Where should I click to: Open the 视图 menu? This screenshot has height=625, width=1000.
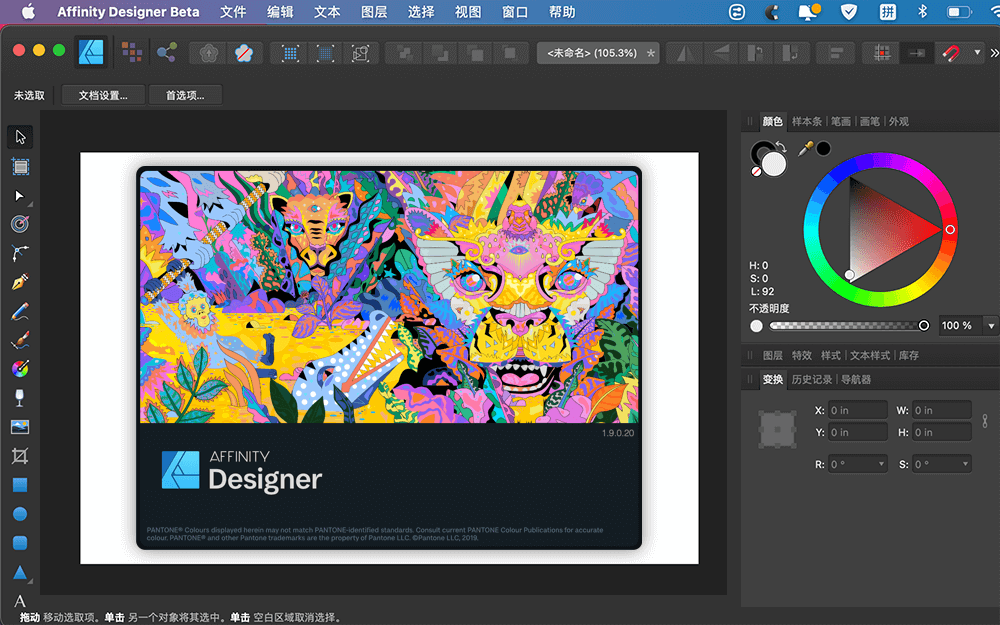coord(467,11)
